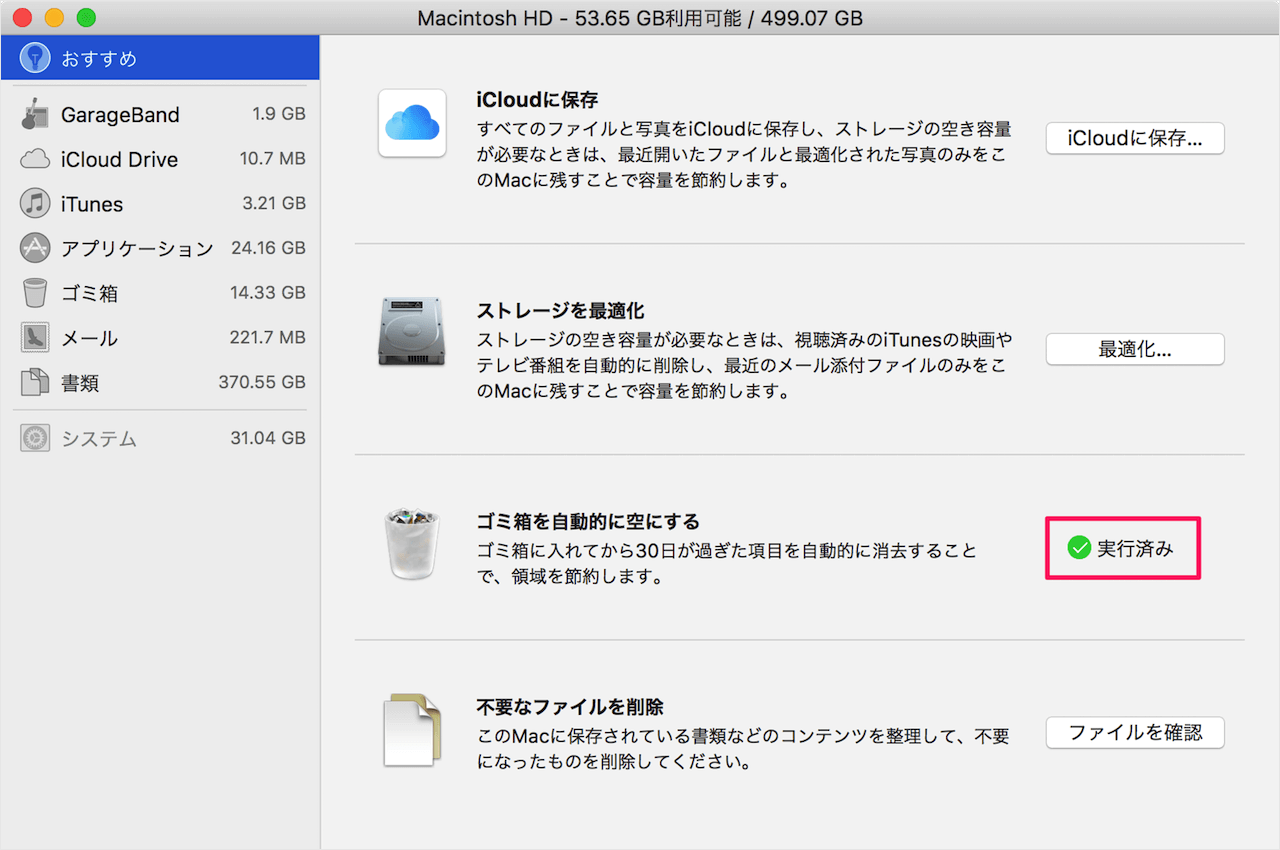Image resolution: width=1280 pixels, height=850 pixels.
Task: Click the yellow minimize window button
Action: tap(54, 18)
